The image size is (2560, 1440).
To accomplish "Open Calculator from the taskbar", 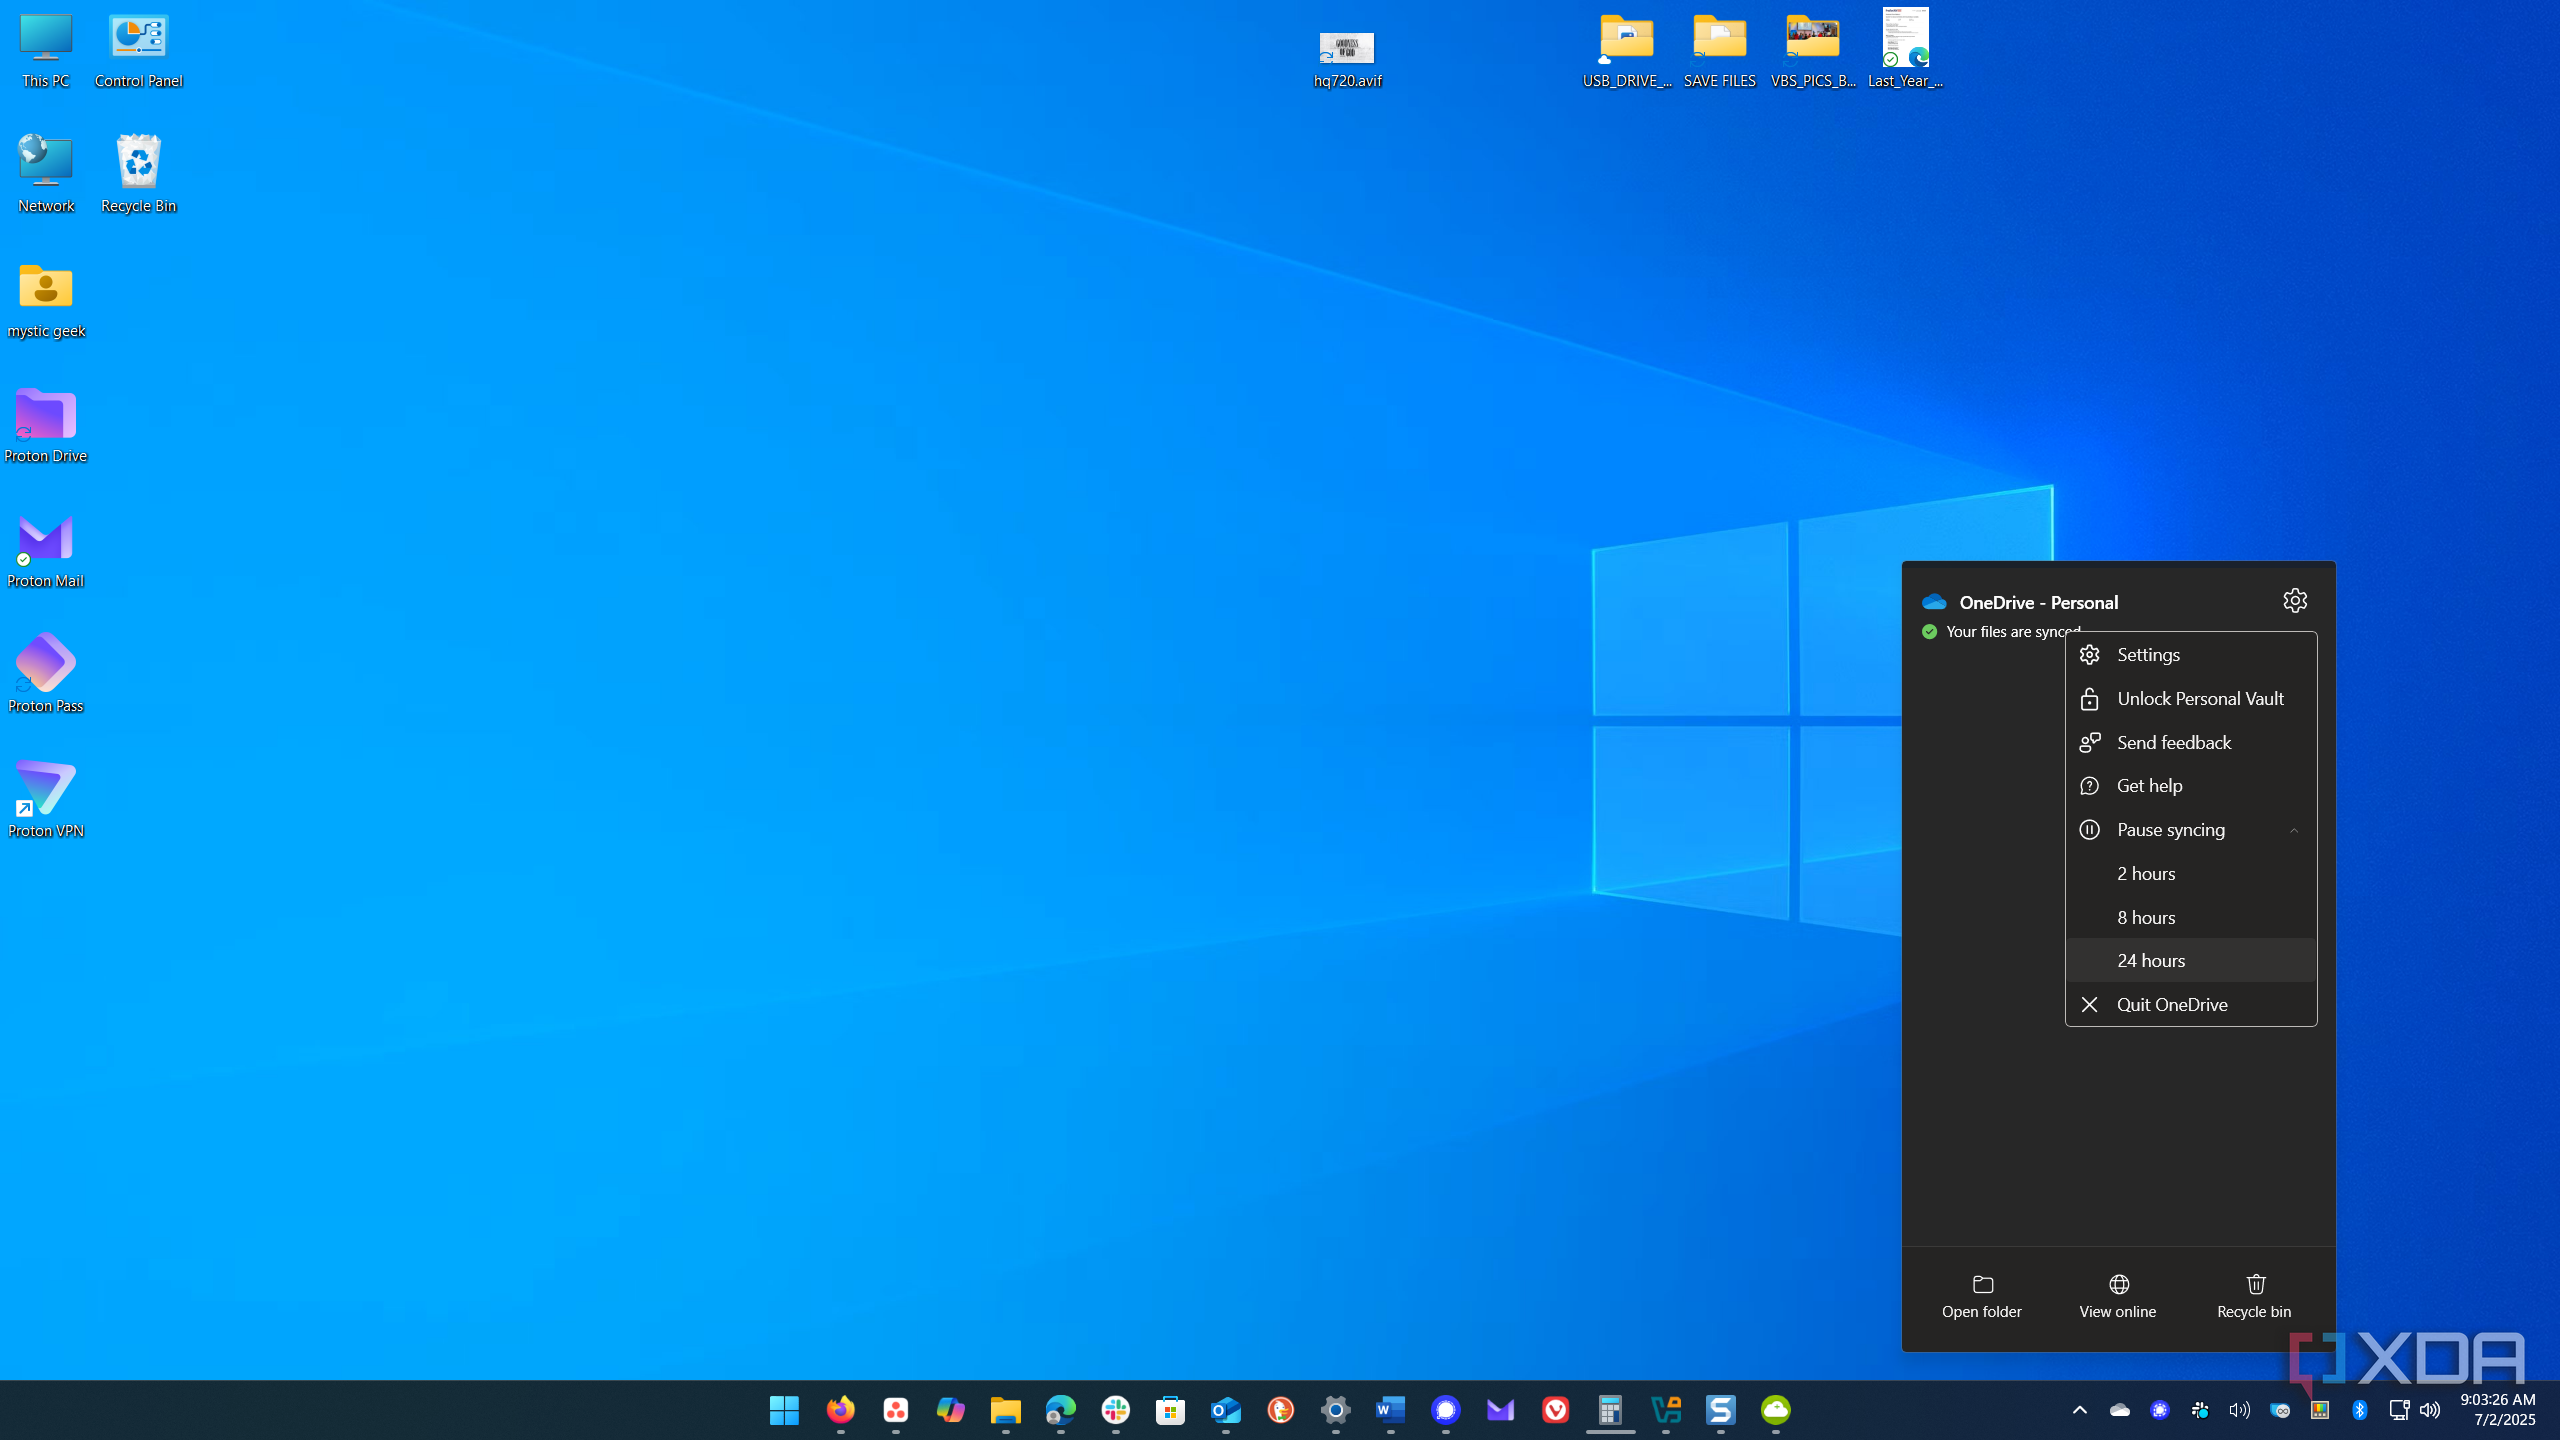I will coord(1610,1410).
